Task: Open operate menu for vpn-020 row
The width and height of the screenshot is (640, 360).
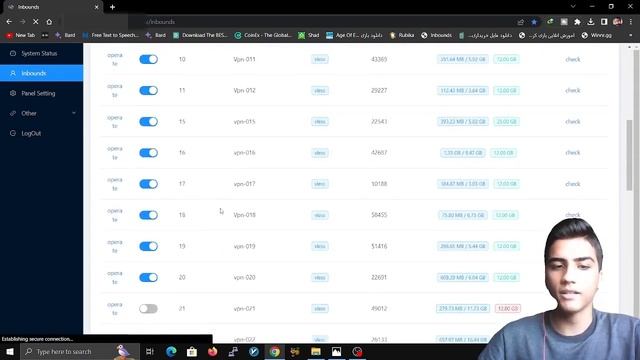Action: pos(115,278)
